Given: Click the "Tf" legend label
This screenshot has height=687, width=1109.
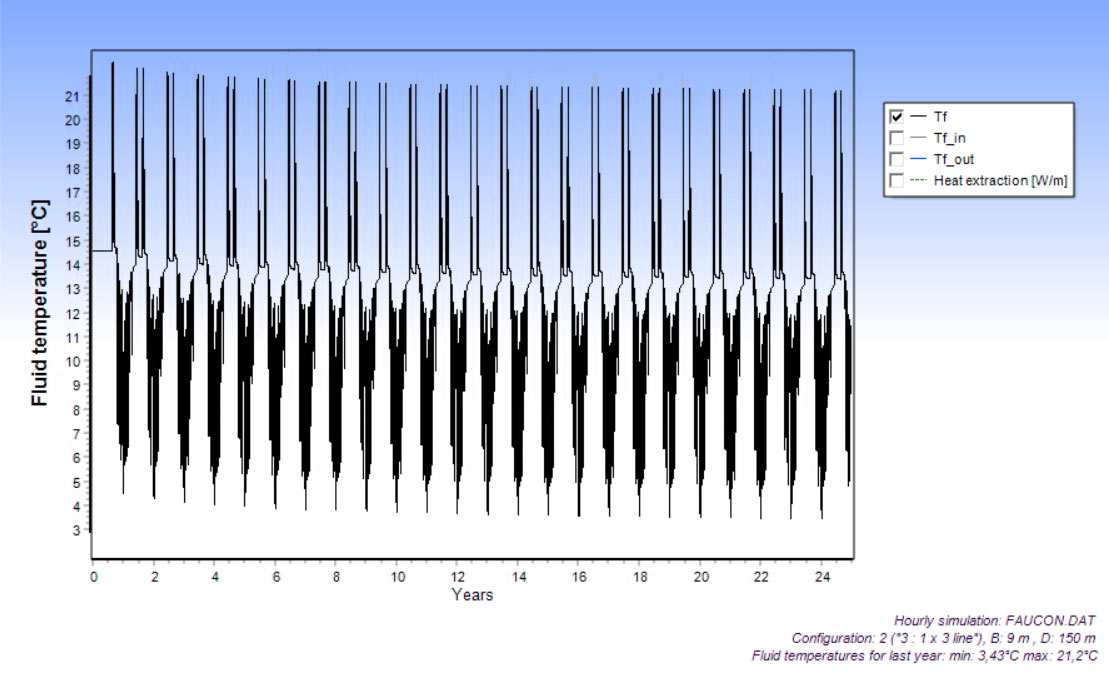Looking at the screenshot, I should coord(940,117).
